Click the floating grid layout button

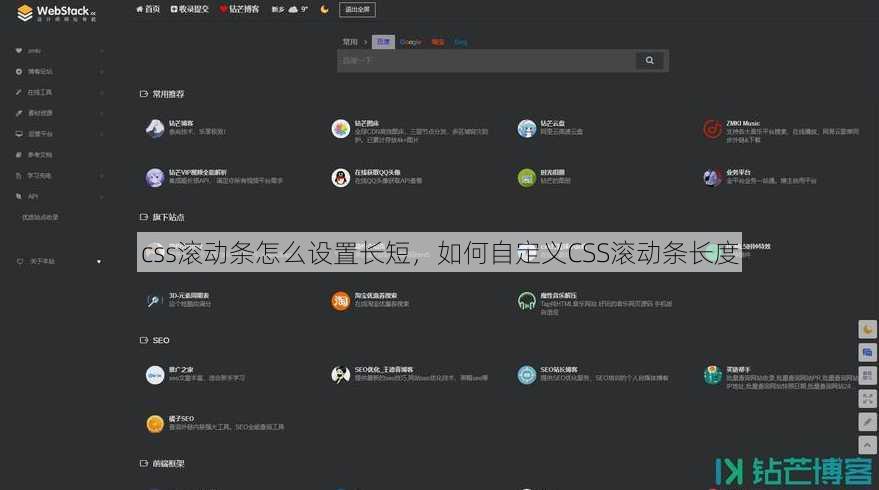tap(867, 376)
